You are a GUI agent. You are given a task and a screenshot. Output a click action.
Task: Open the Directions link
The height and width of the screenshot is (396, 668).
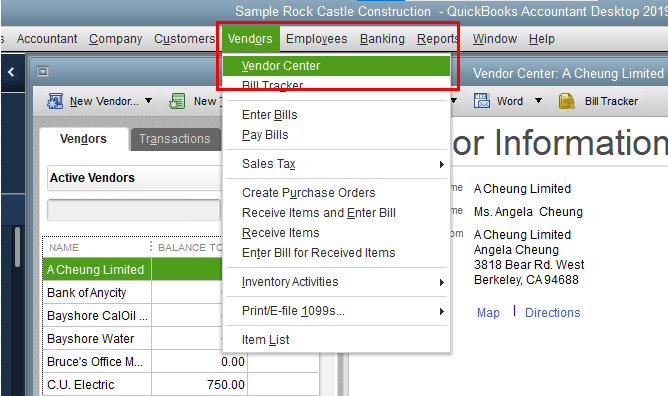coord(553,313)
